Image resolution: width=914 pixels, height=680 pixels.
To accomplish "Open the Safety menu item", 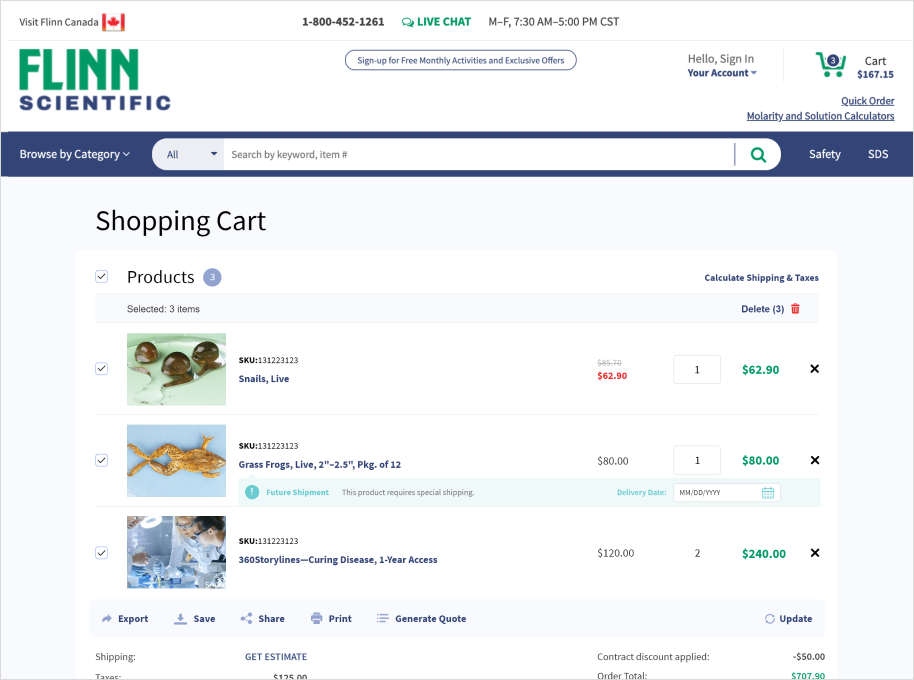I will (825, 155).
